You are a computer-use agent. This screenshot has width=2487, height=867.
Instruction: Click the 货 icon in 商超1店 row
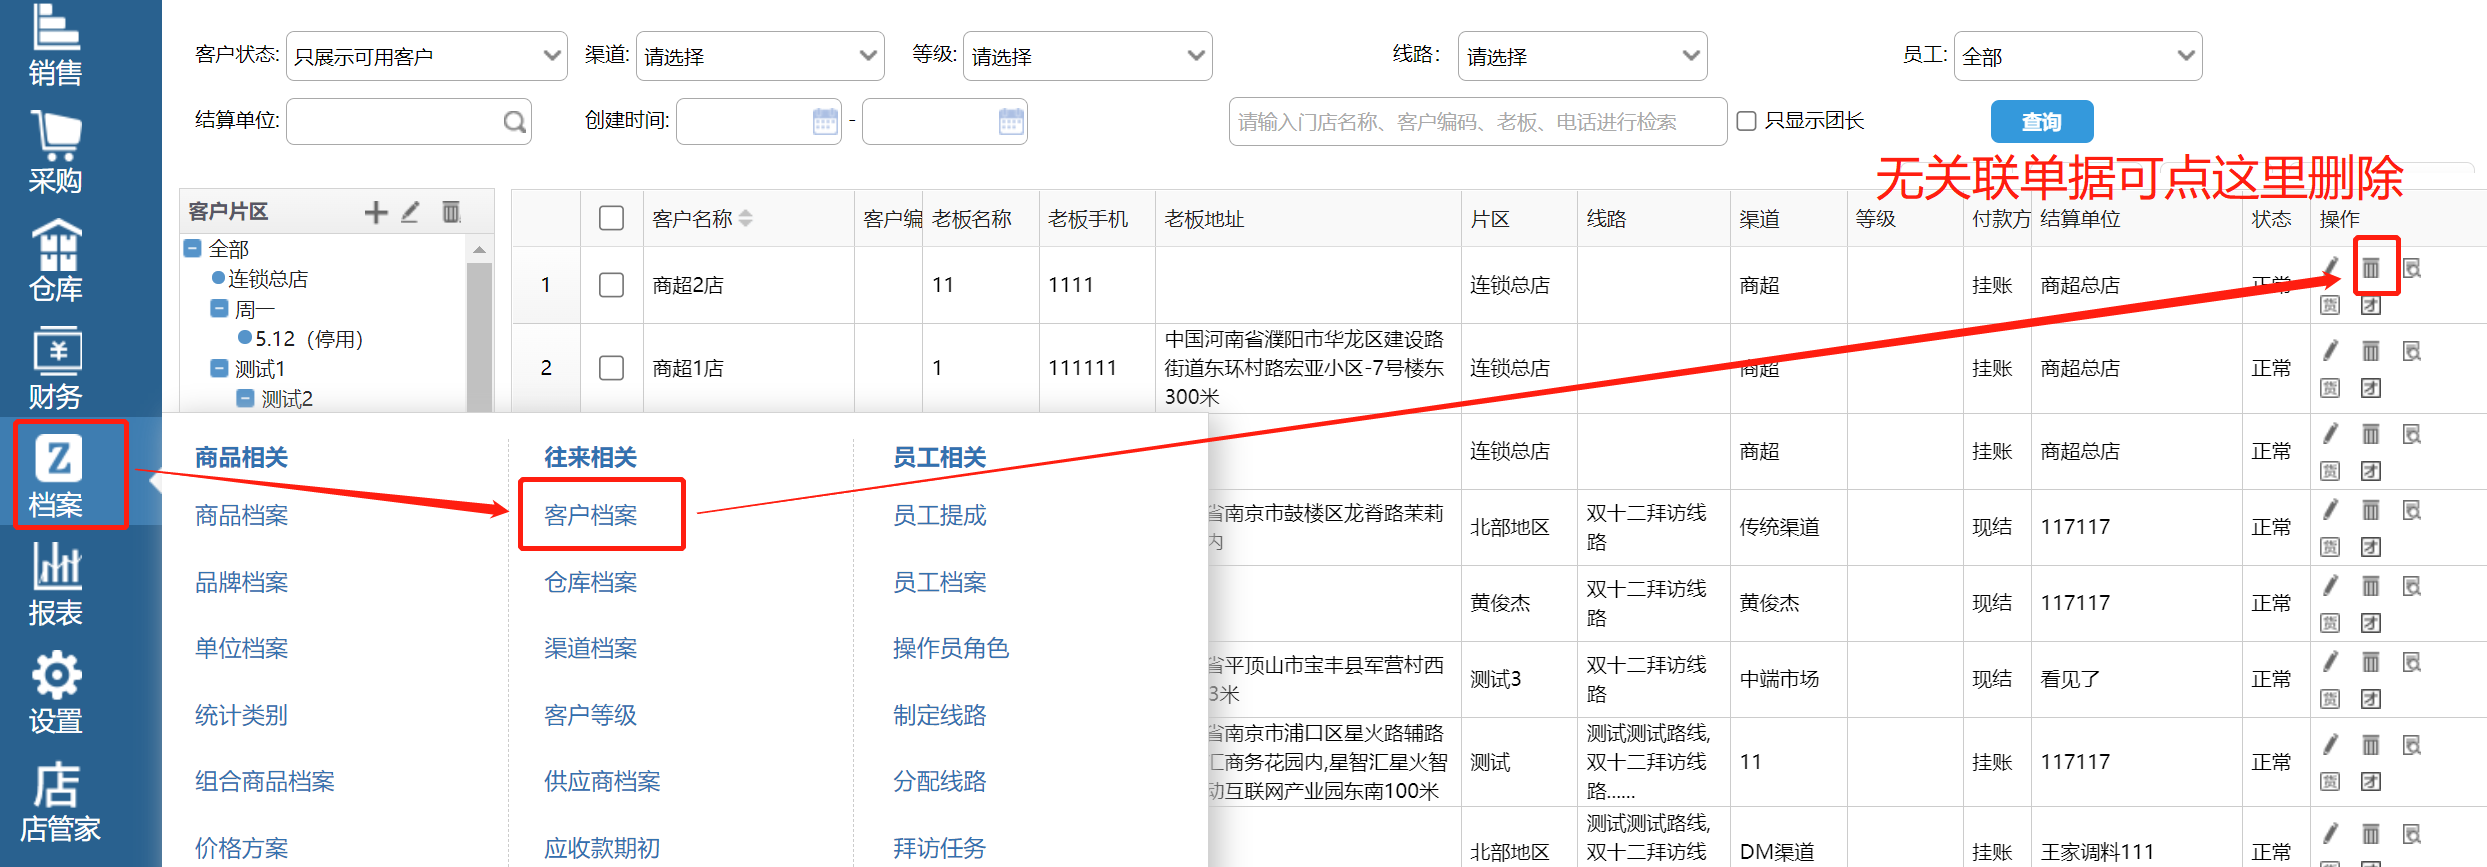(2331, 388)
